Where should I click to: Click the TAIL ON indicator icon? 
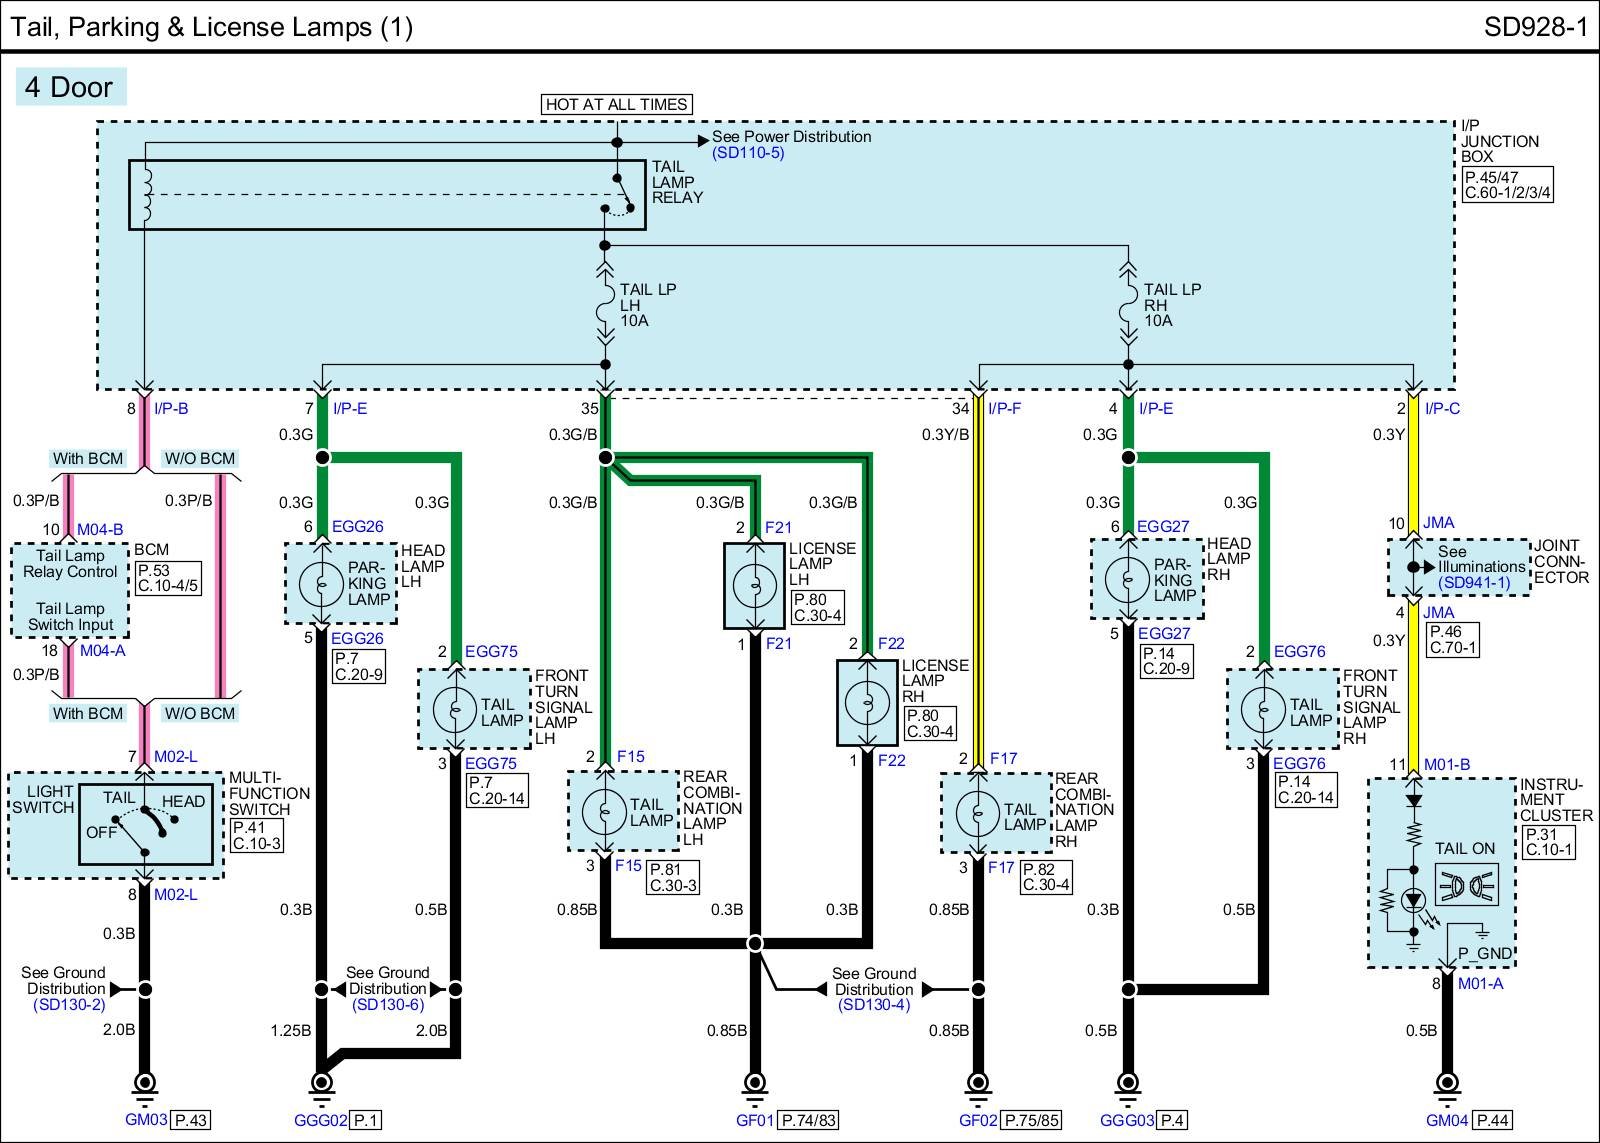pyautogui.click(x=1465, y=886)
